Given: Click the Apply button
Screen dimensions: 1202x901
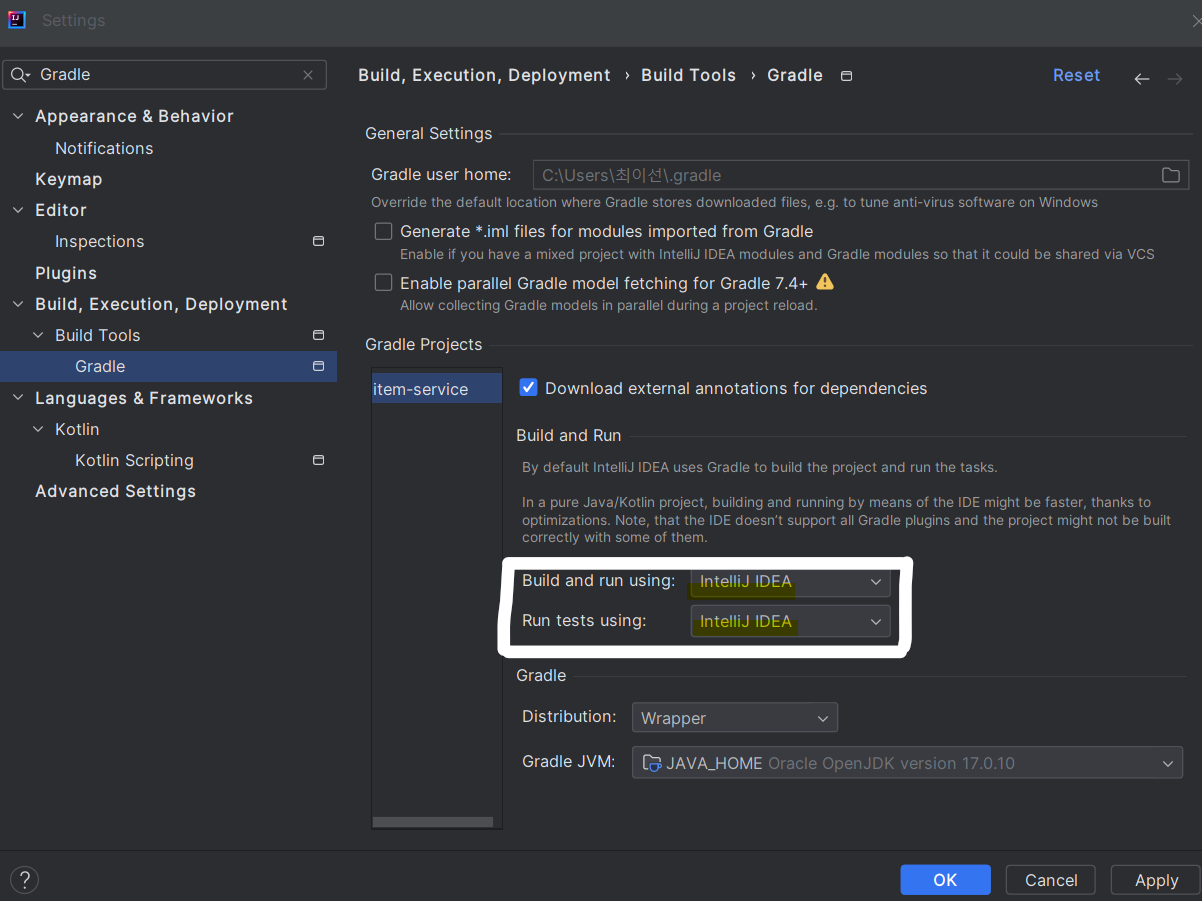Looking at the screenshot, I should 1156,880.
